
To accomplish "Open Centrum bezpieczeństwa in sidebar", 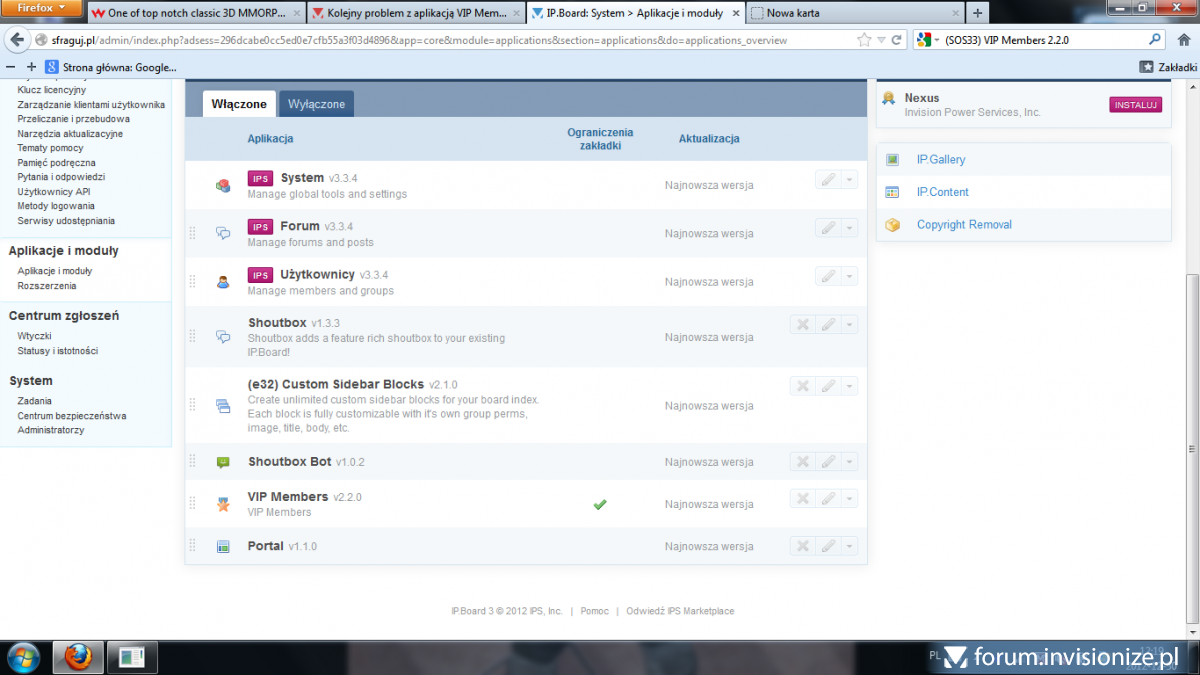I will click(72, 416).
